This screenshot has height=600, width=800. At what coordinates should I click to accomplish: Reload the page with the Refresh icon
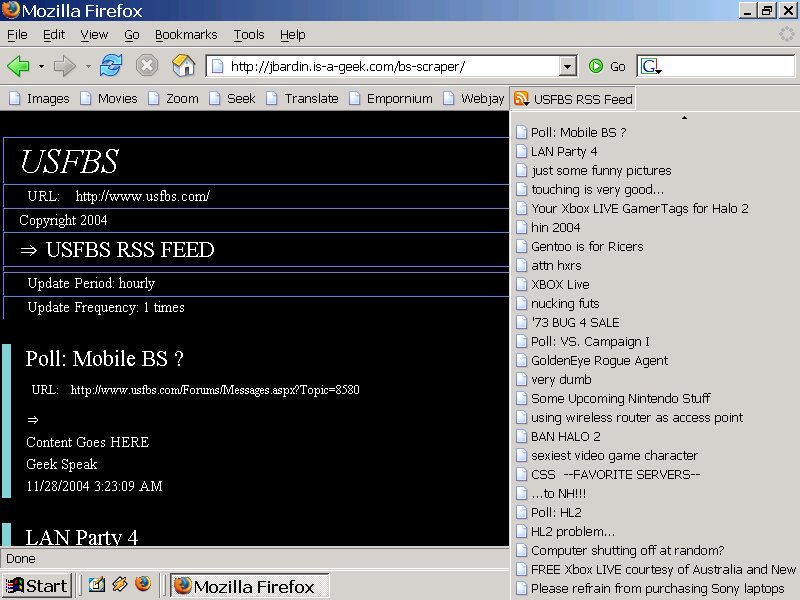[x=111, y=65]
